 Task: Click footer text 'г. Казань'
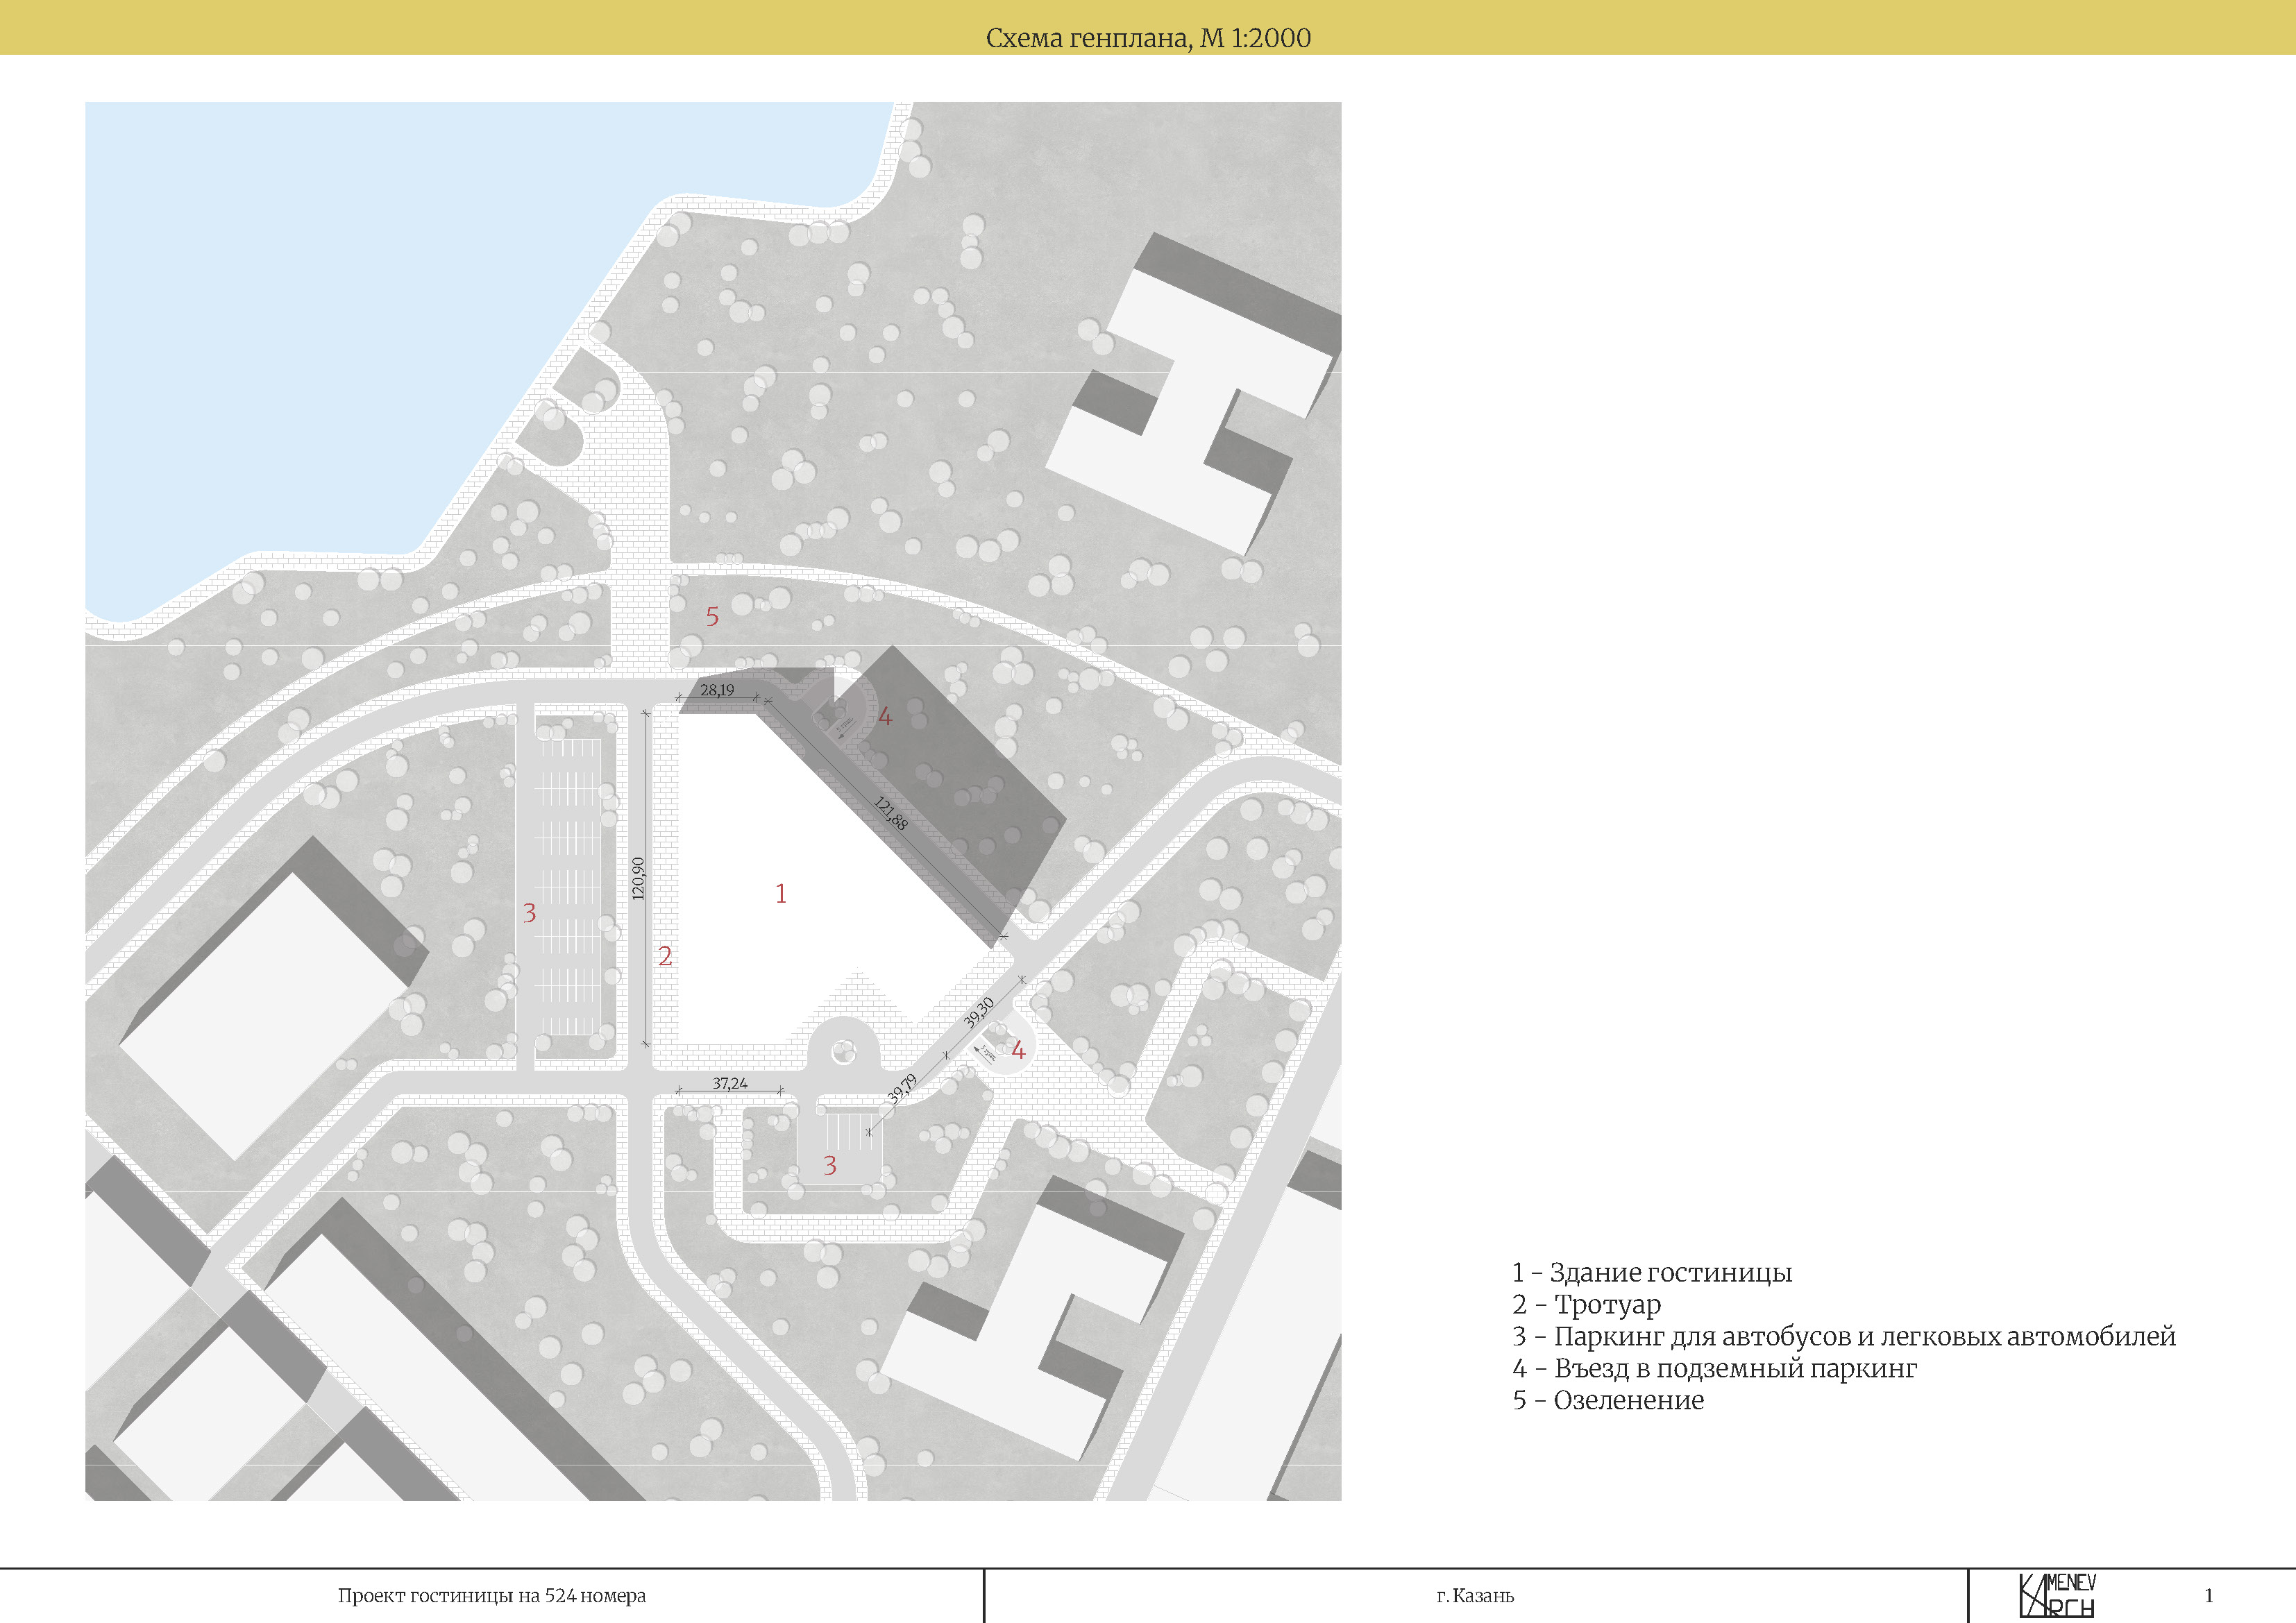1475,1596
